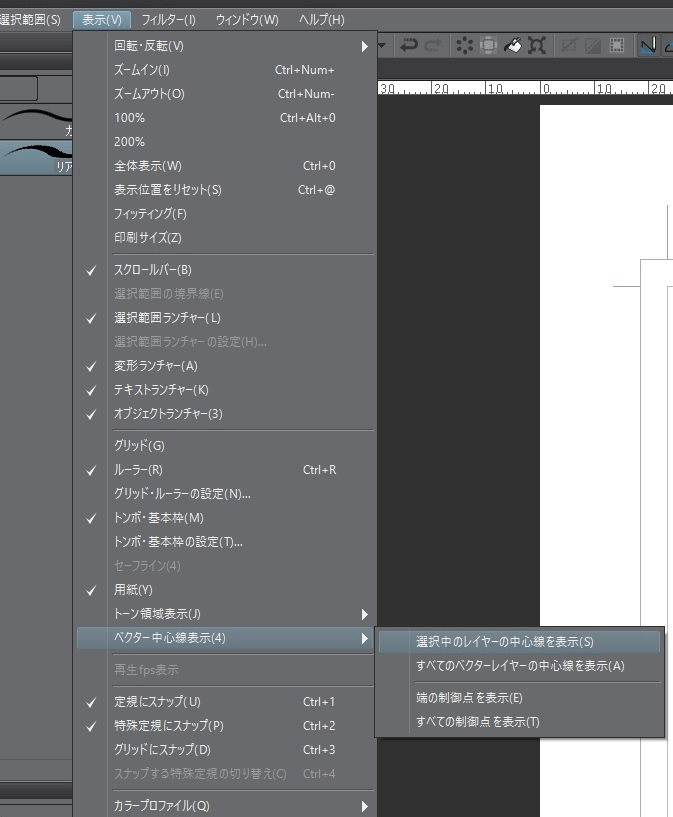Click on the white canvas page
Screen dimensions: 673x817
(606, 461)
